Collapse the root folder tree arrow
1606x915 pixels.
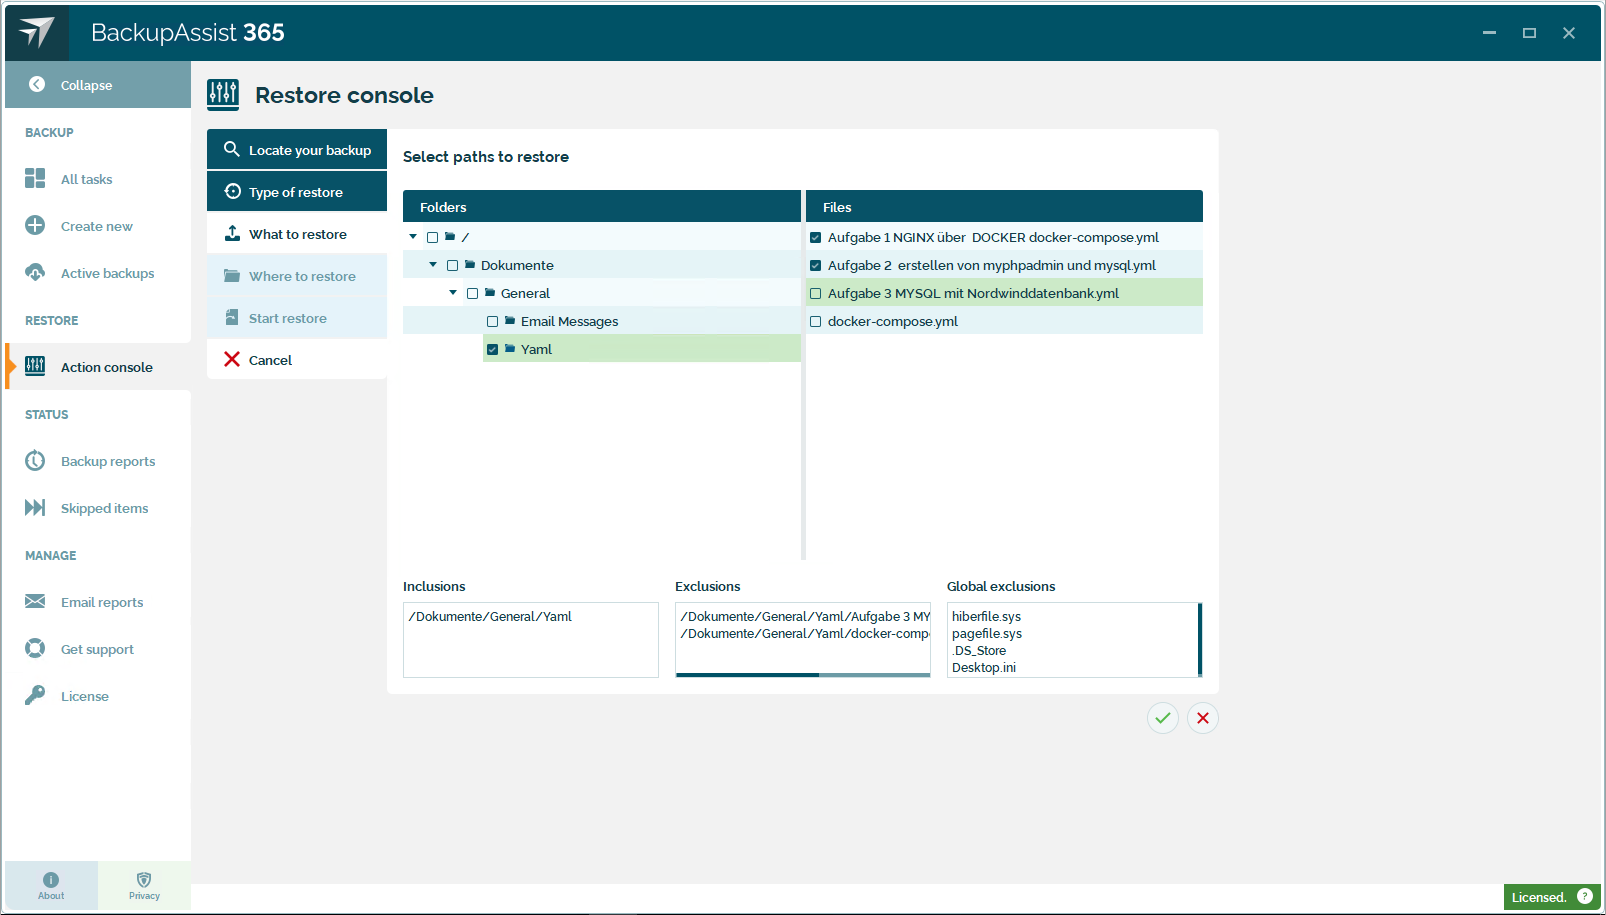[x=413, y=237]
